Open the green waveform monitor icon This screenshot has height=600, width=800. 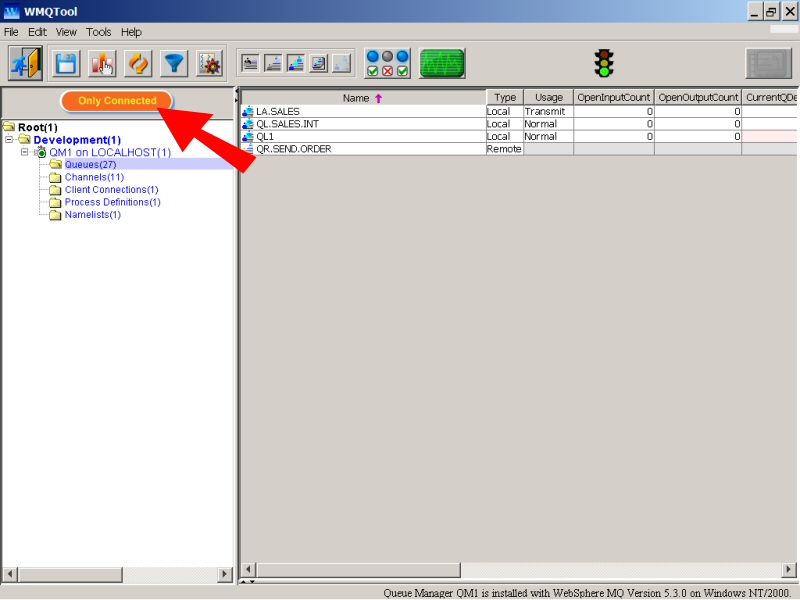click(442, 63)
